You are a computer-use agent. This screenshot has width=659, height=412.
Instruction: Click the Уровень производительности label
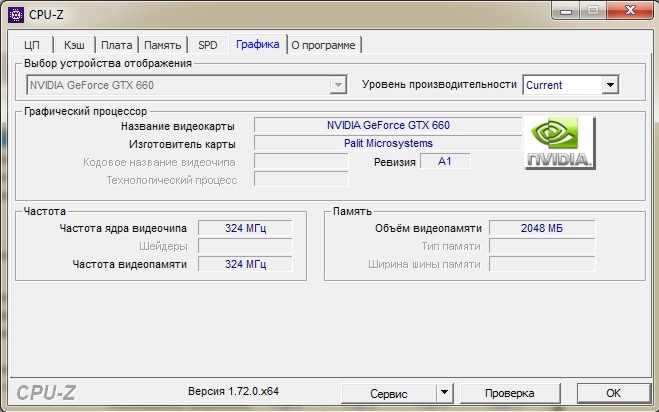pyautogui.click(x=439, y=85)
